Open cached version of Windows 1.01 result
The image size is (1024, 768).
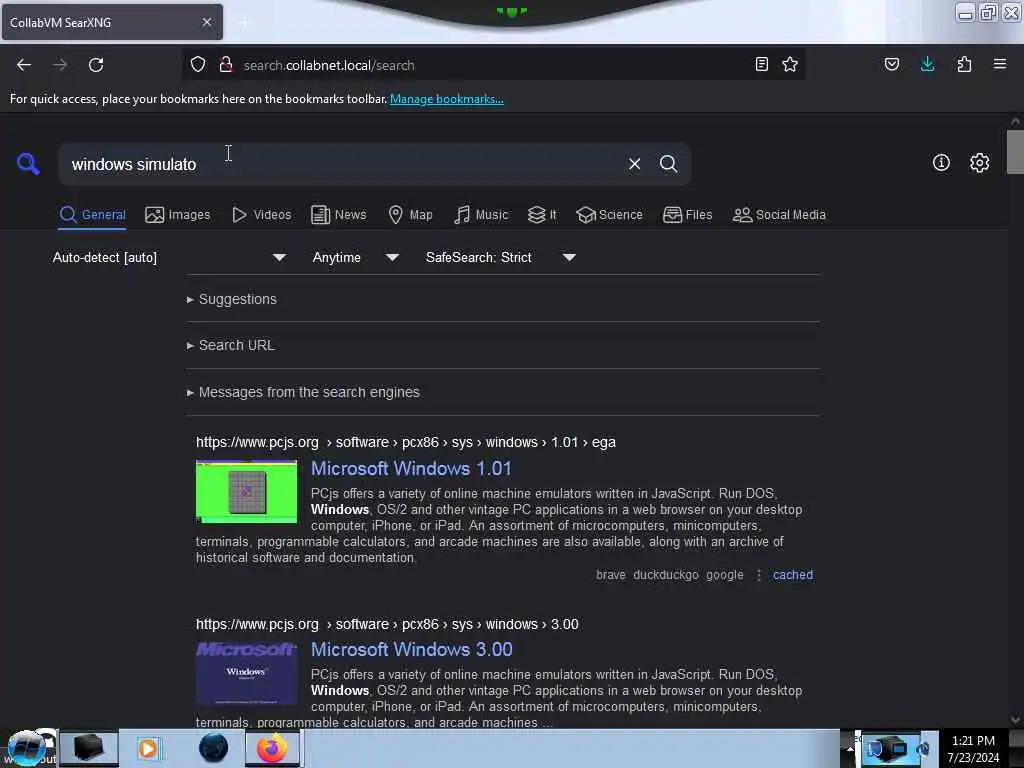[793, 575]
